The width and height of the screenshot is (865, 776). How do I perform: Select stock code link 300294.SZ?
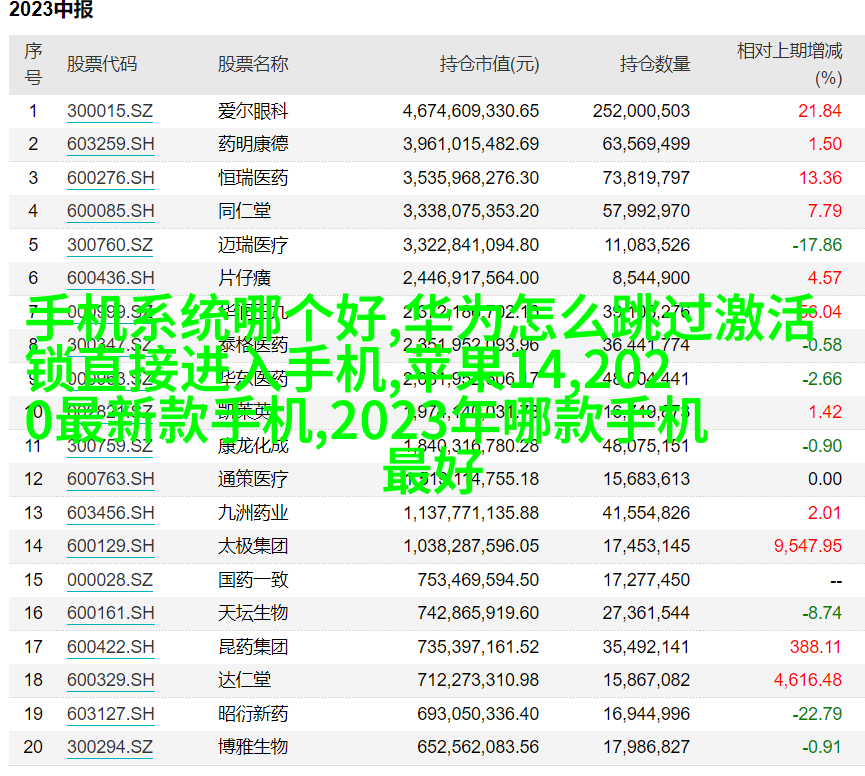(110, 747)
